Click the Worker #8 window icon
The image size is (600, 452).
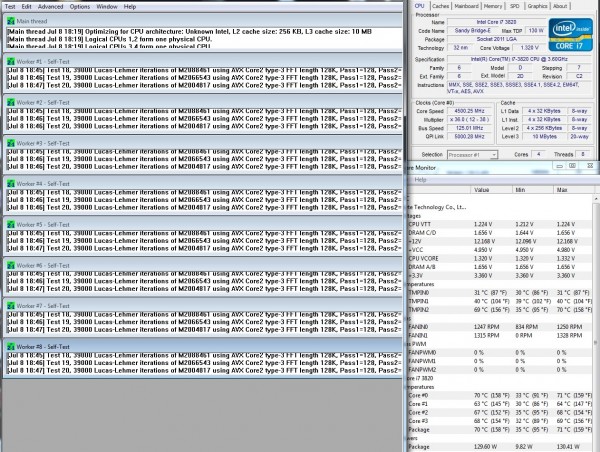coord(11,347)
